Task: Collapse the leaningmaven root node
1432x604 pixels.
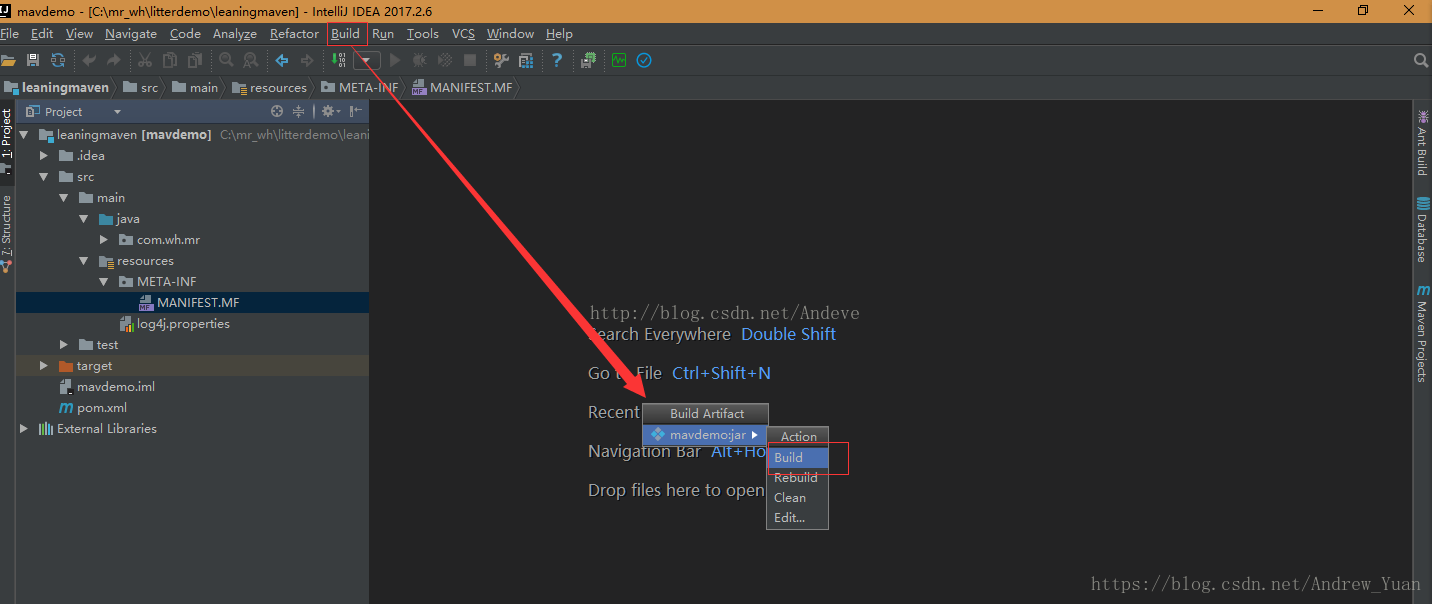Action: [24, 134]
